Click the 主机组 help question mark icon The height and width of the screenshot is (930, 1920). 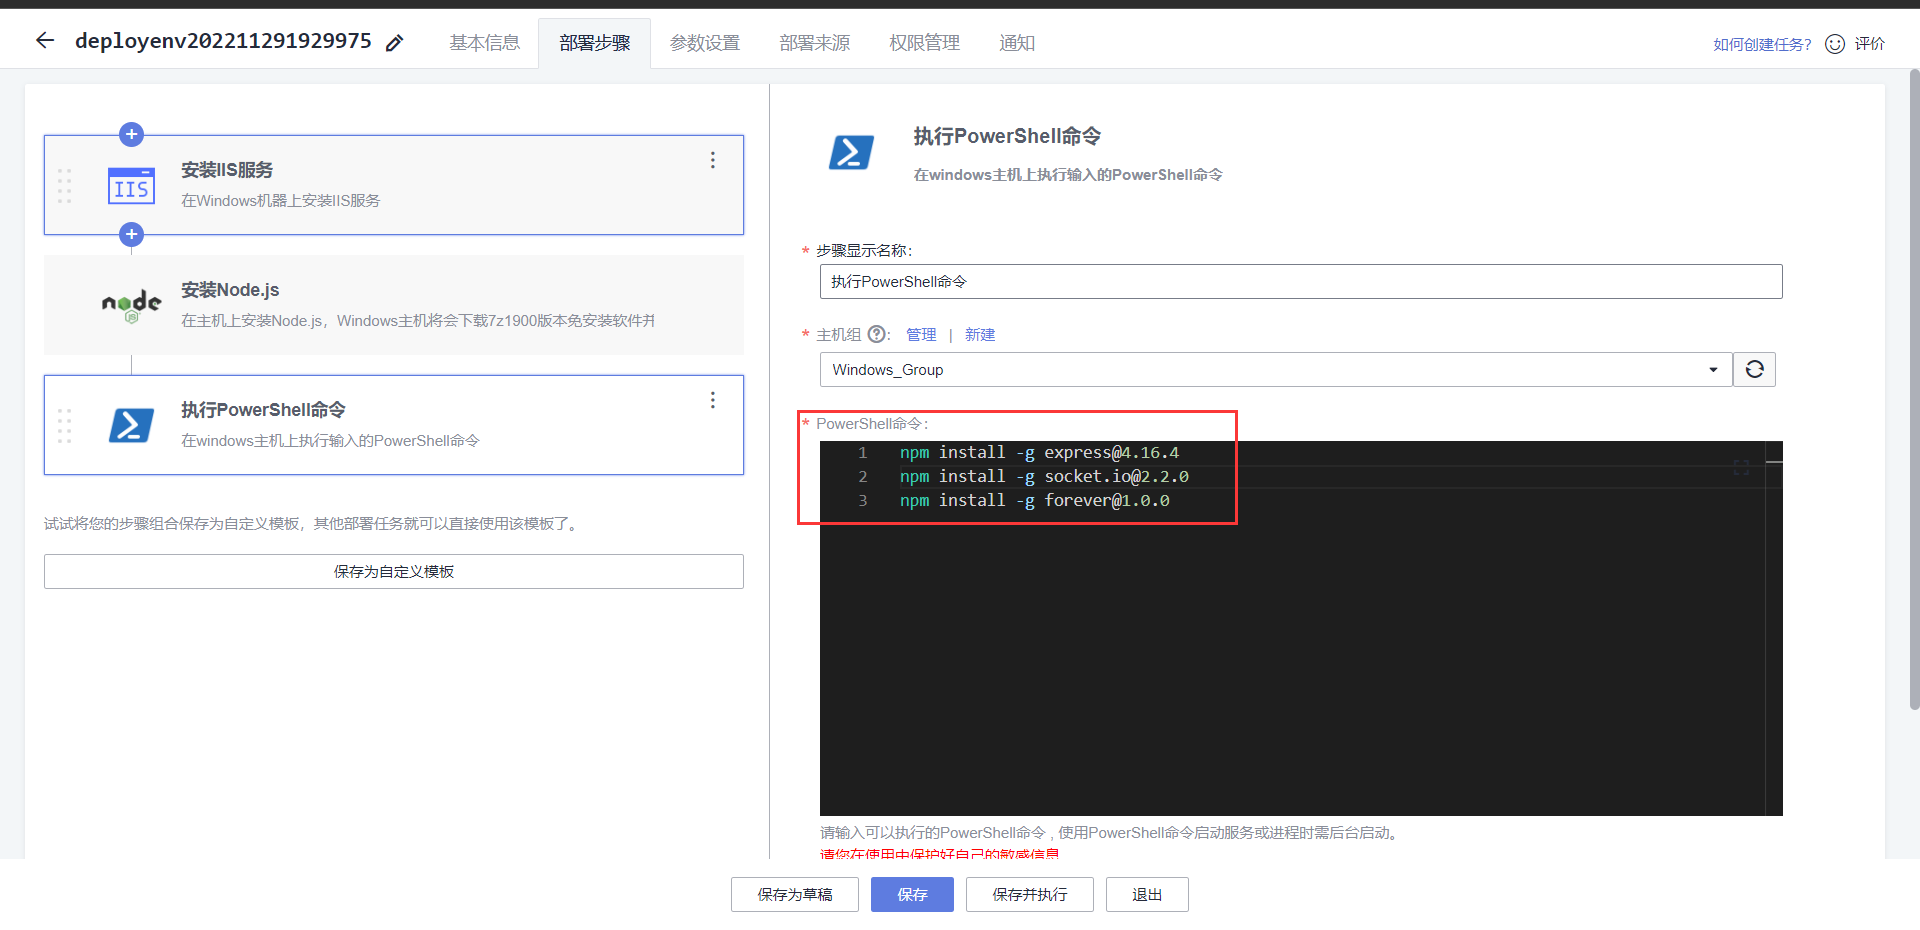(x=877, y=334)
